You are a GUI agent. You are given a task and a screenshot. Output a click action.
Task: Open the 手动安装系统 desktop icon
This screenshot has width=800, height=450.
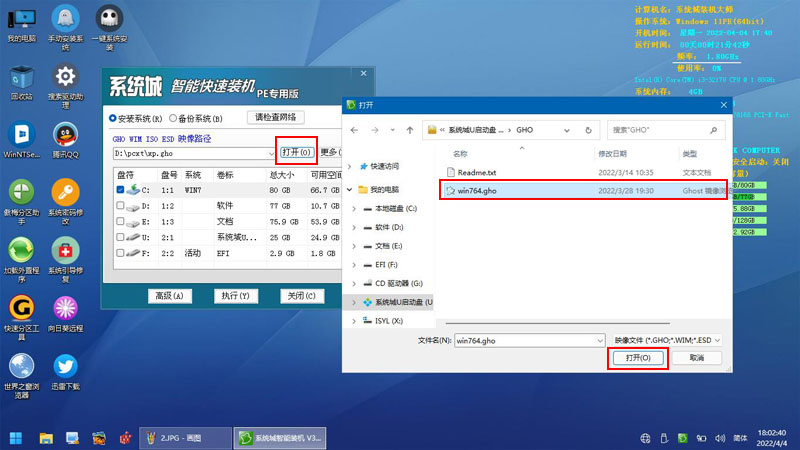tap(65, 28)
